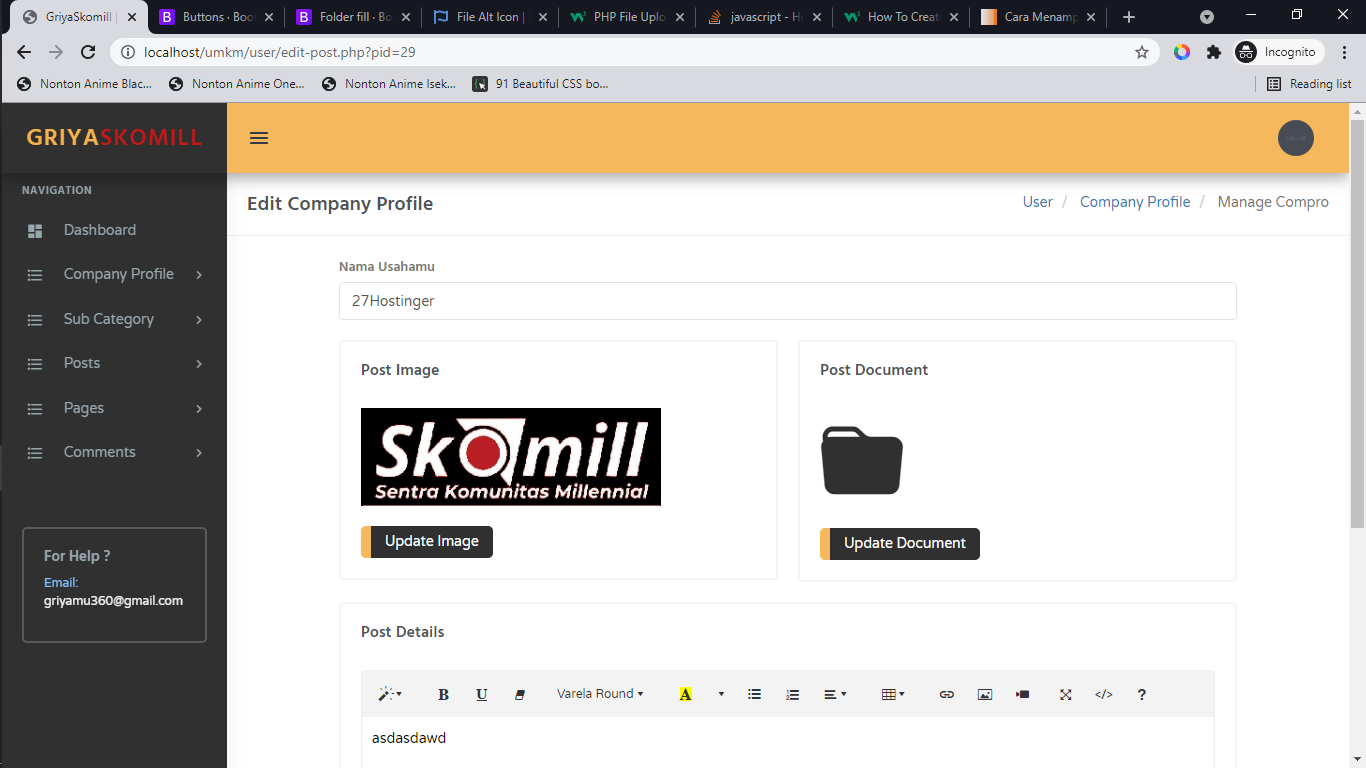Open the Dashboard navigation item
The height and width of the screenshot is (768, 1366).
[x=99, y=230]
